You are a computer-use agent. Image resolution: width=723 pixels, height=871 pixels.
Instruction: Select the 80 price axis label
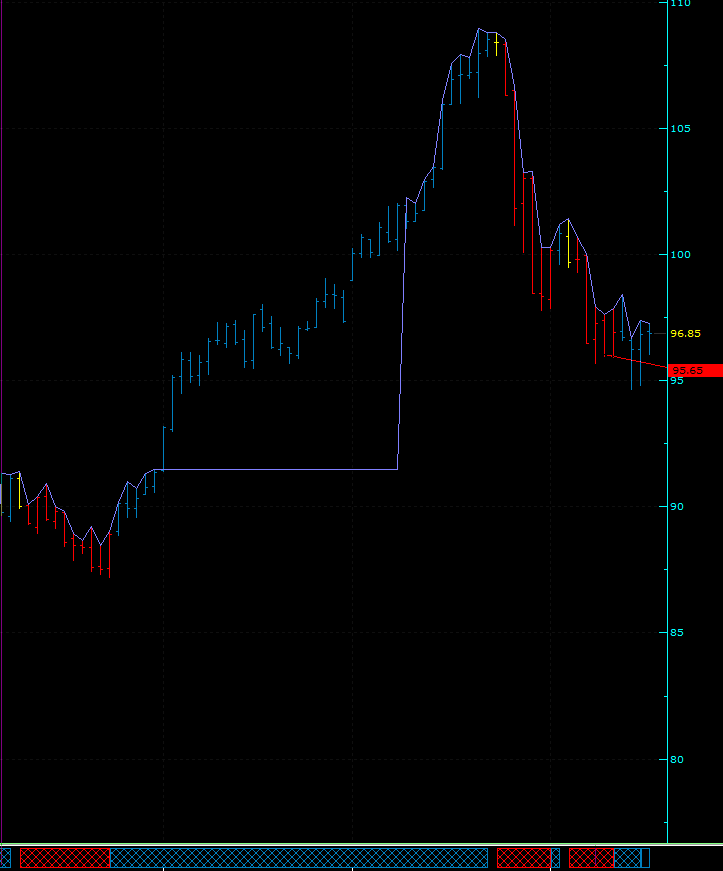click(677, 759)
